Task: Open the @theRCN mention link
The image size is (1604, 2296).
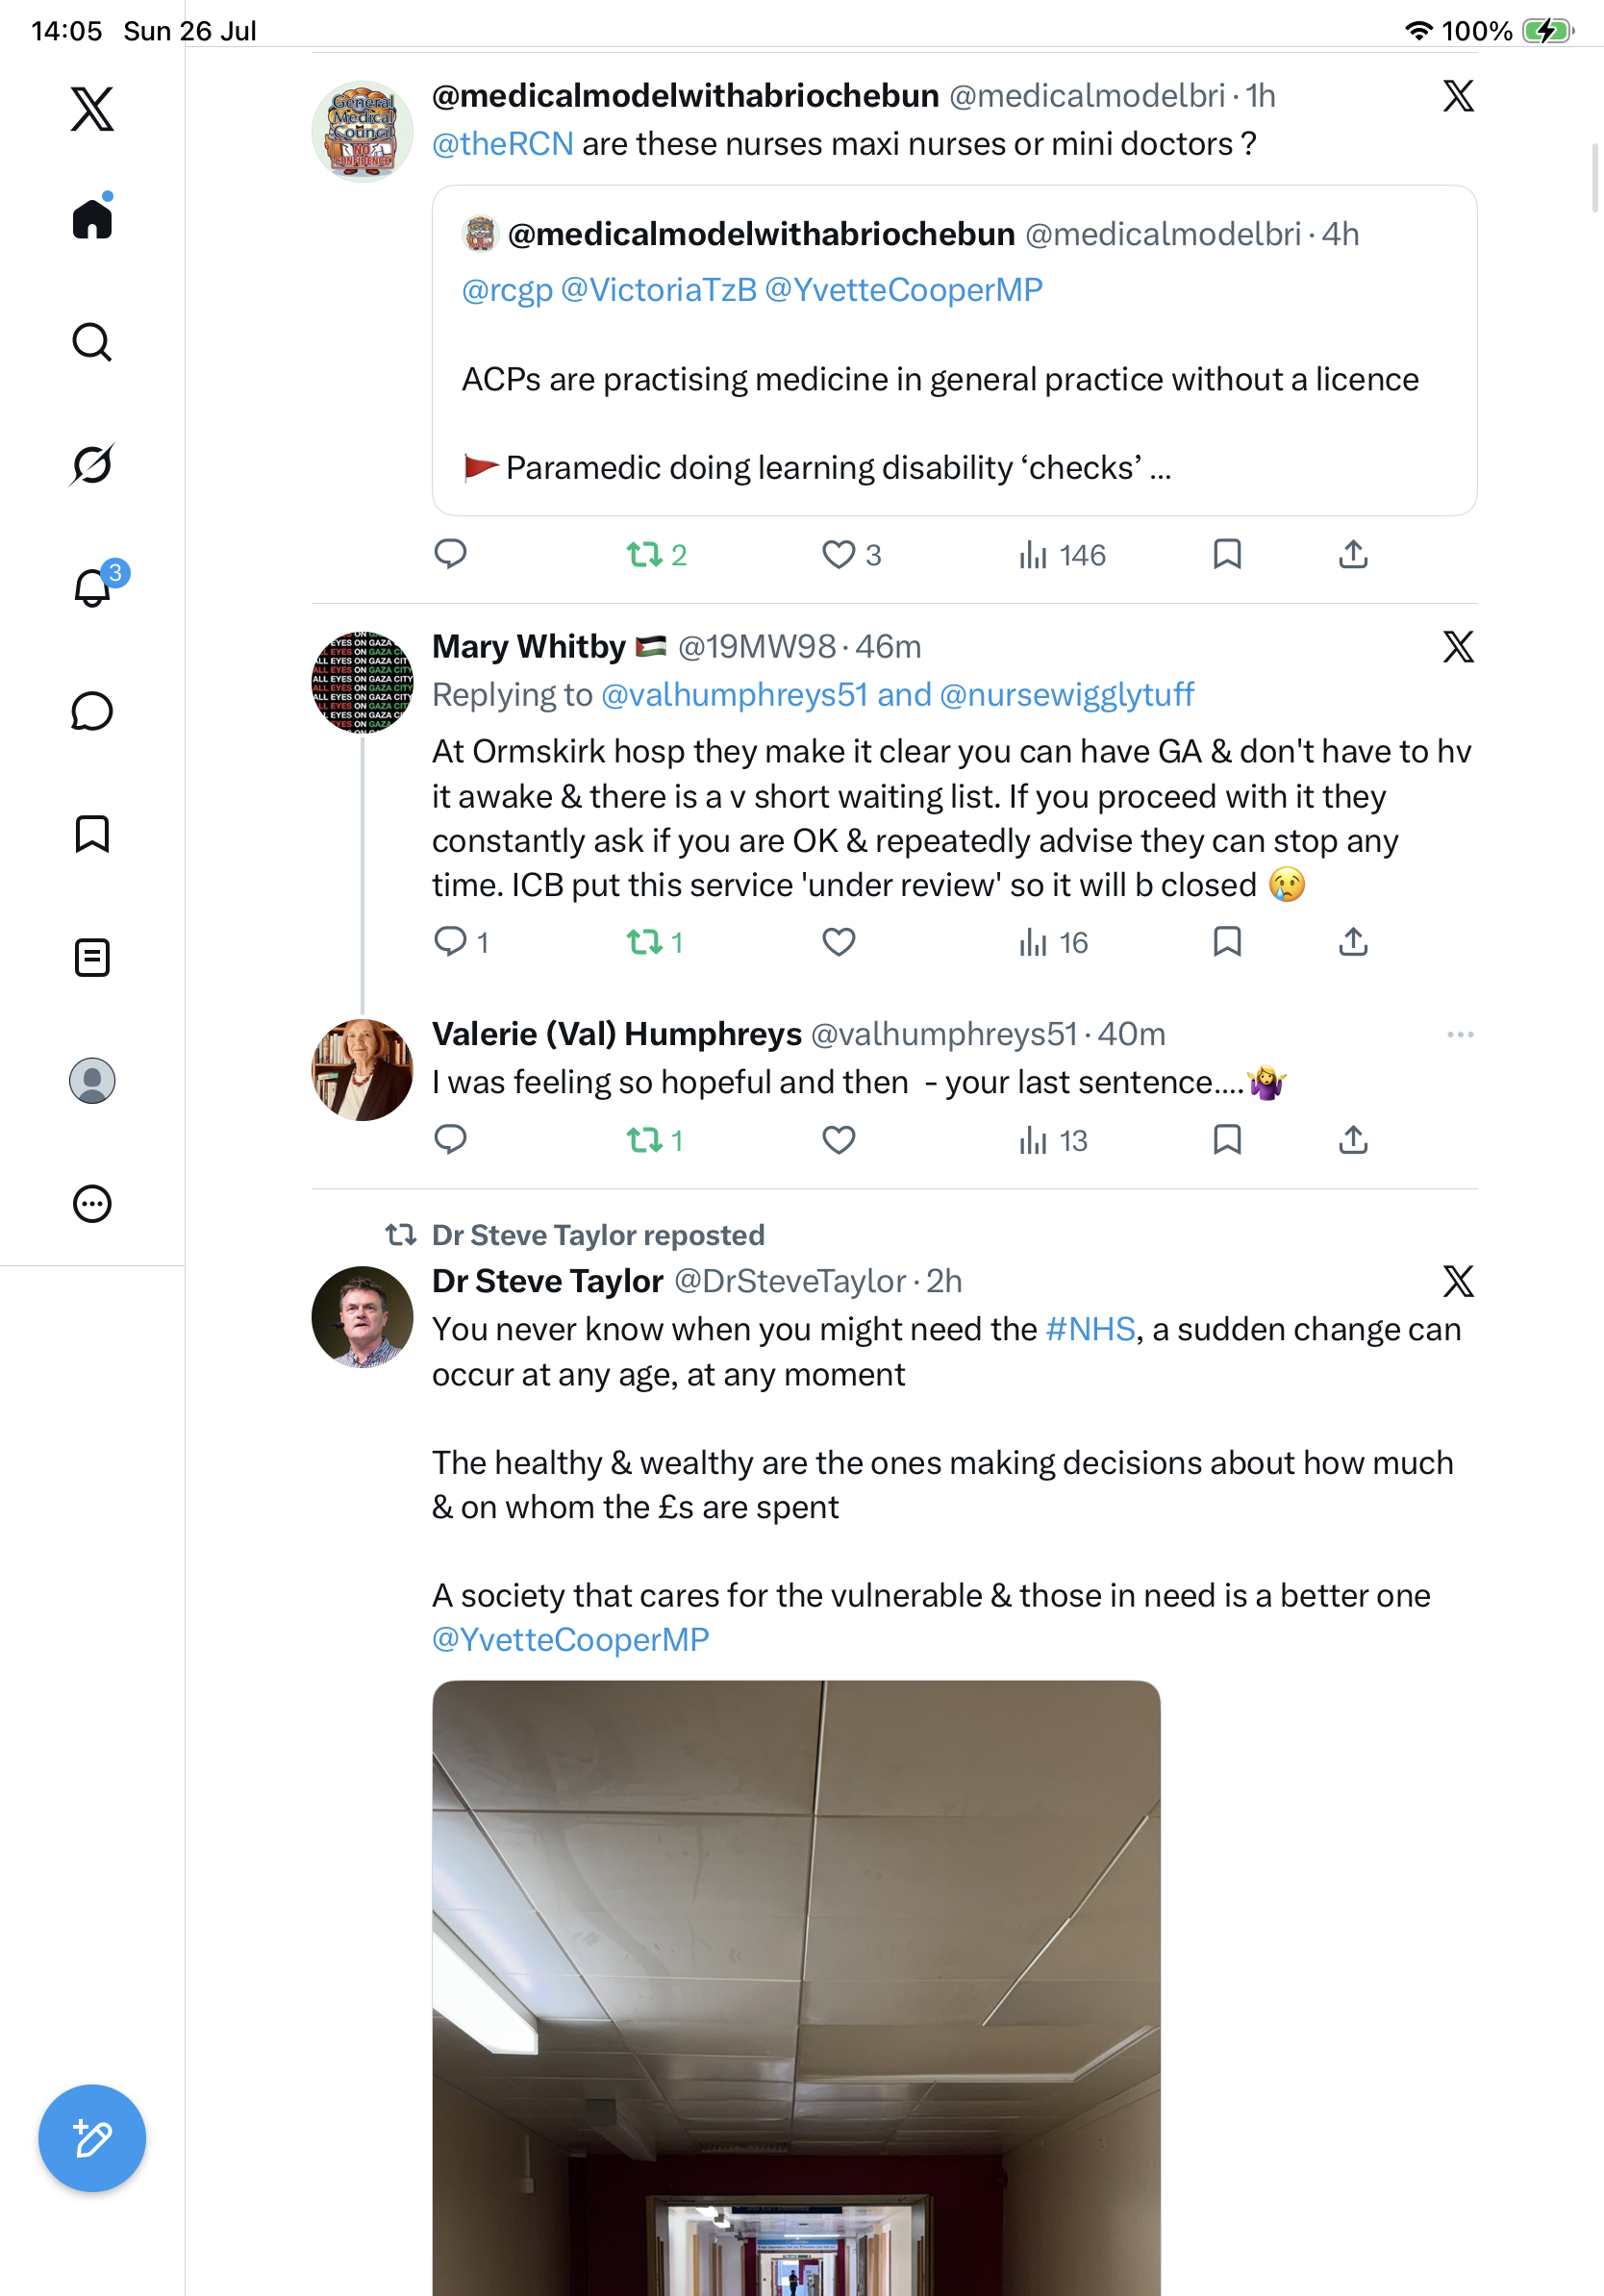Action: coord(502,144)
